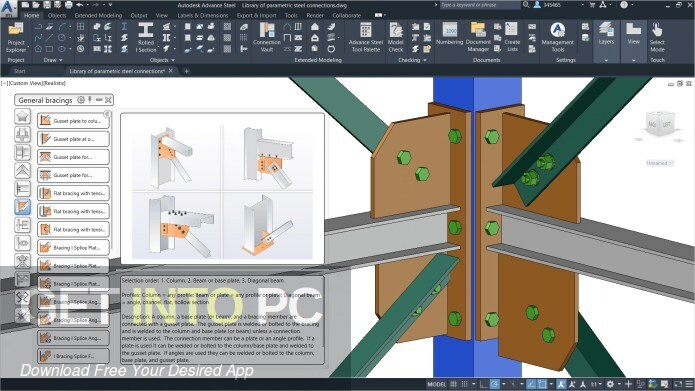Select the highlighted bracing category icon
Viewport: 695px width, 391px height.
click(23, 207)
